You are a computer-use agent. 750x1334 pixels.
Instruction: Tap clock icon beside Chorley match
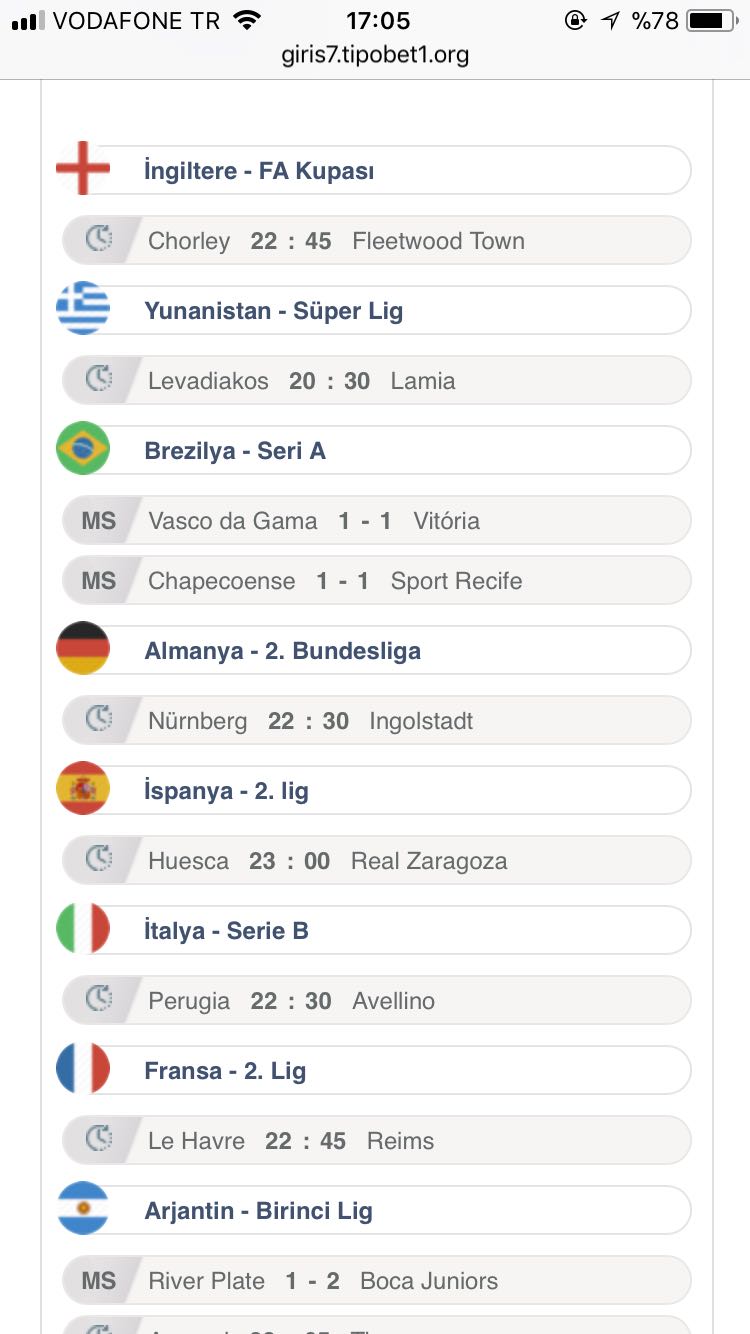coord(98,240)
